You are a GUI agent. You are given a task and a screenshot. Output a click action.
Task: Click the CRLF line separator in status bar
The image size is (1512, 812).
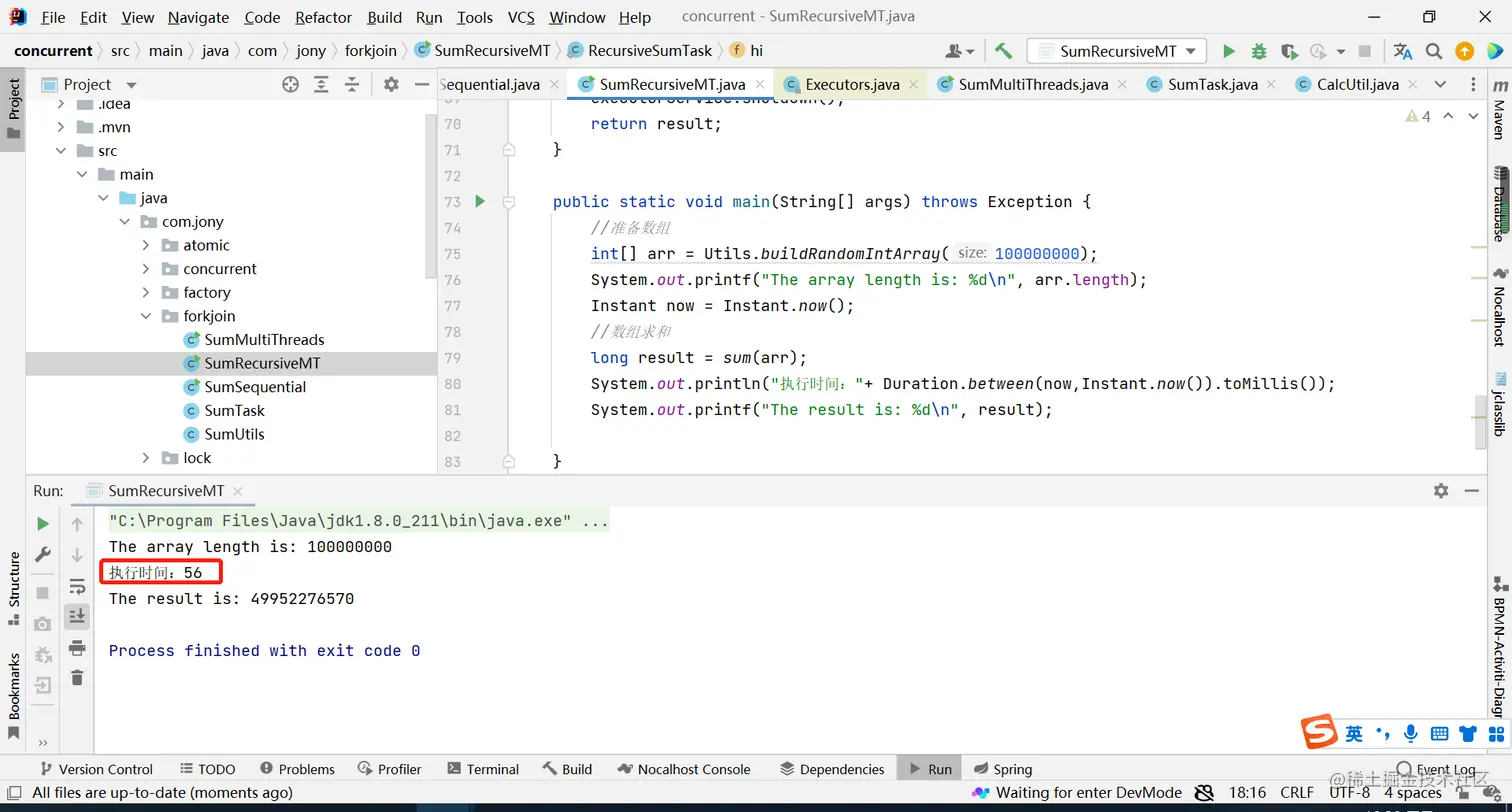click(1297, 792)
